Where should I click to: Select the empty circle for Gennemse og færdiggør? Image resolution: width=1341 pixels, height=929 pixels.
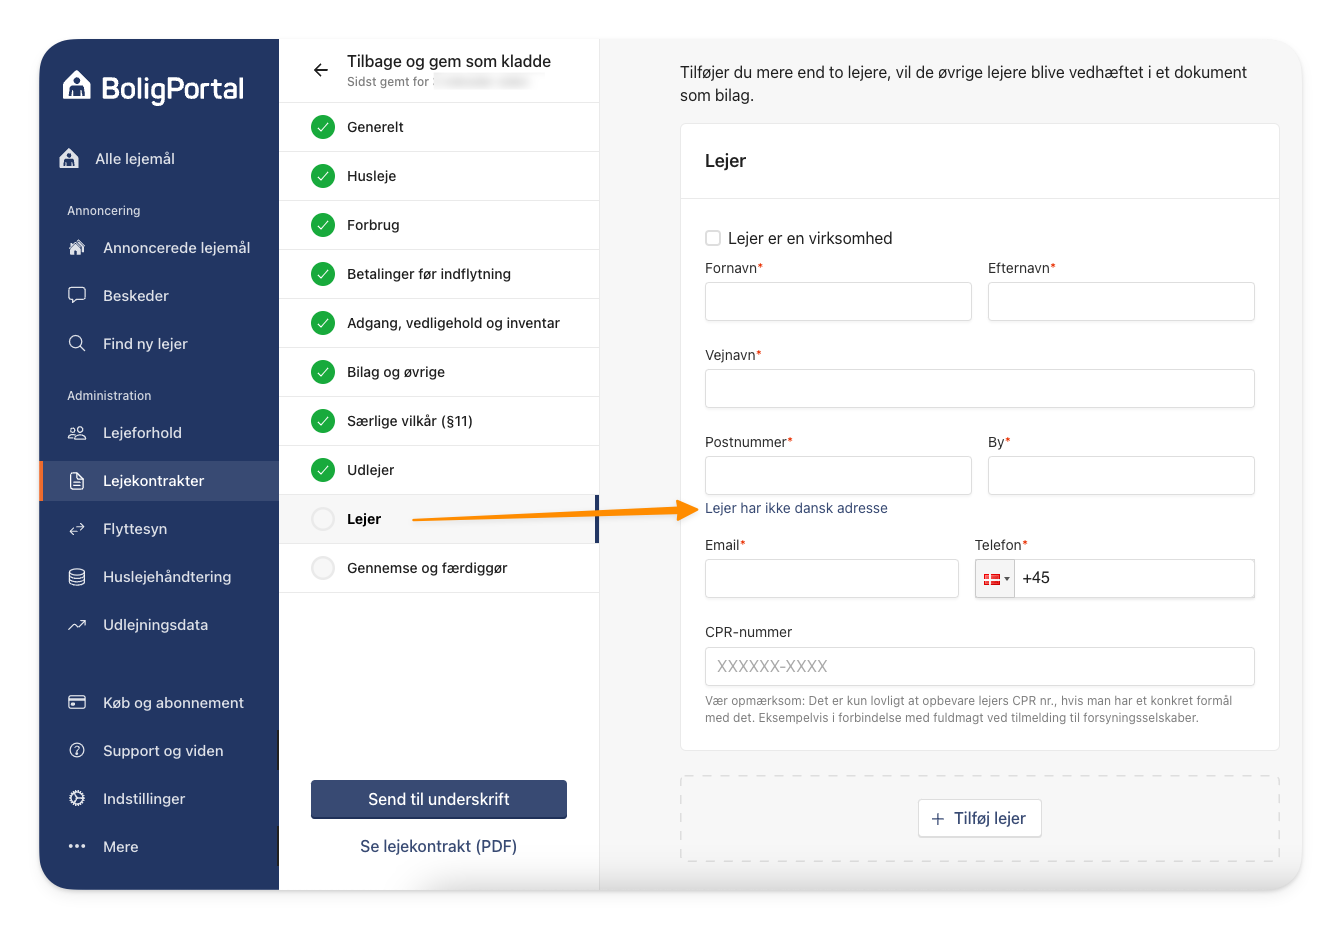click(323, 567)
